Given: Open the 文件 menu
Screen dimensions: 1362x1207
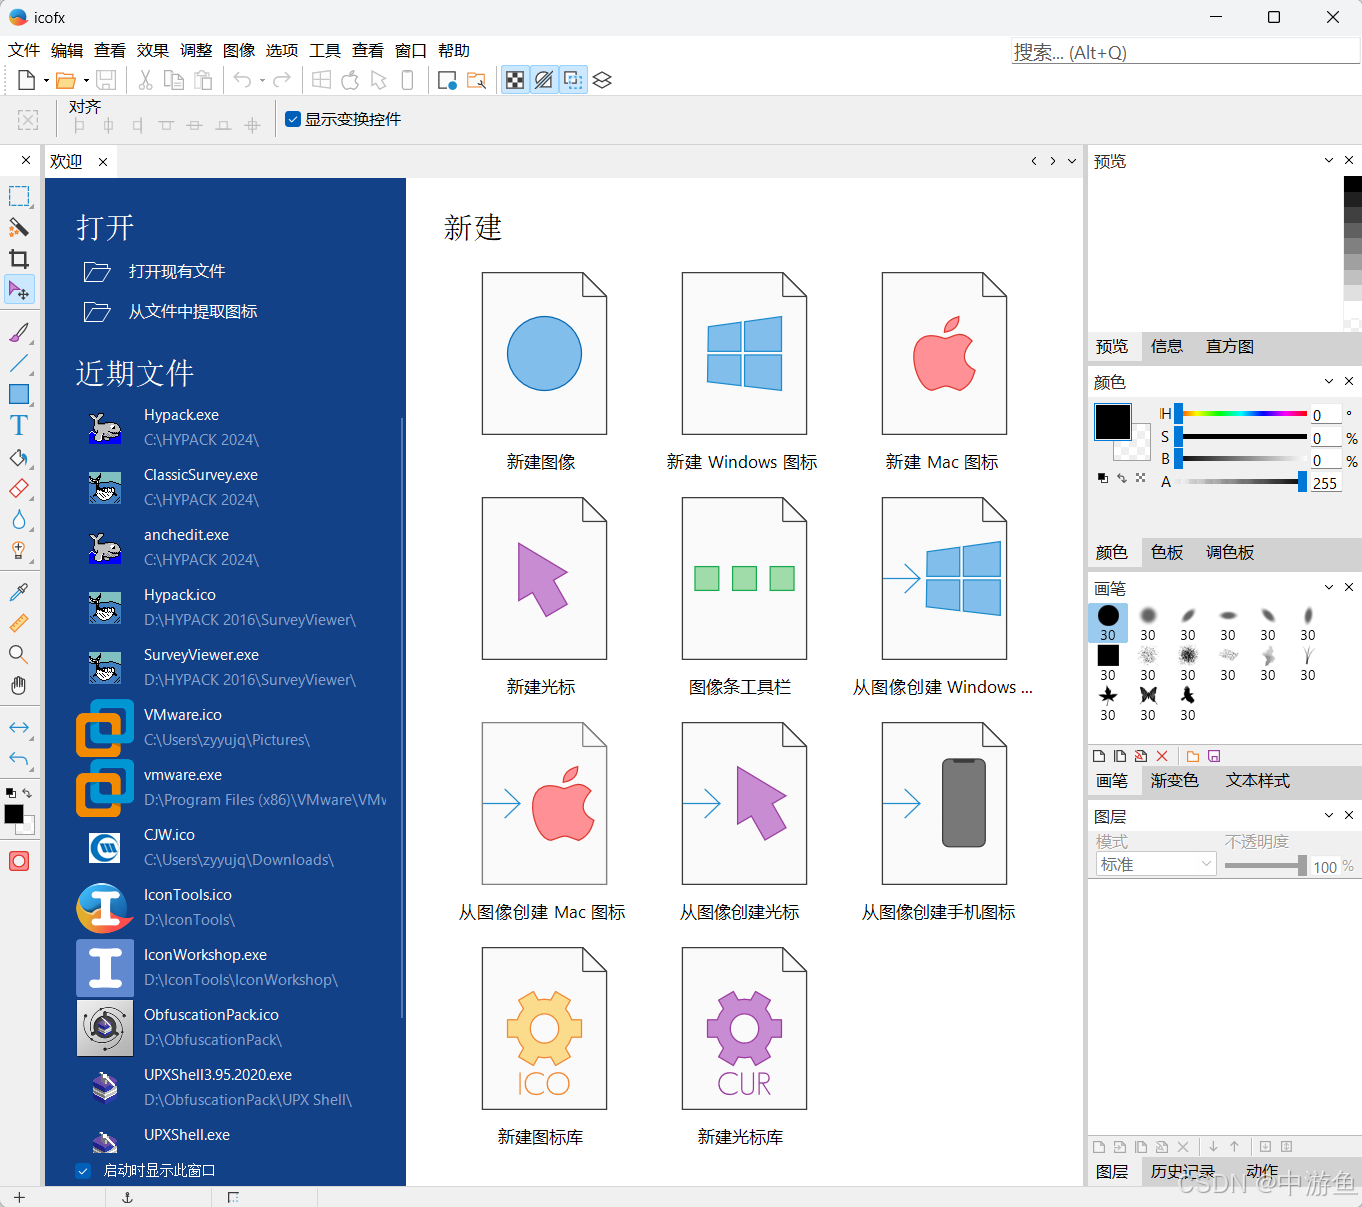Looking at the screenshot, I should (24, 50).
